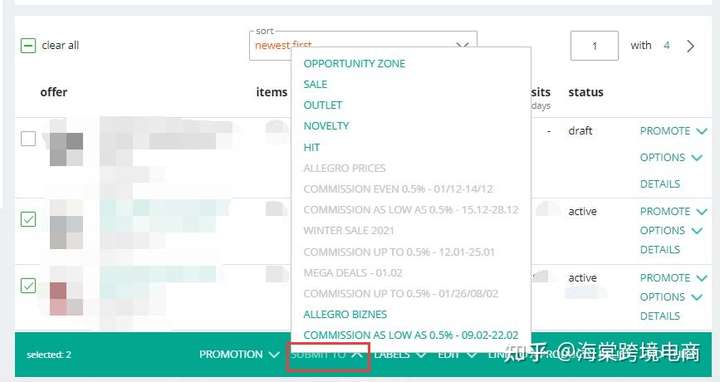Choose COMMISSION AS LOW AS 0.5% - 09.02-22.02
Image resolution: width=720 pixels, height=382 pixels.
pyautogui.click(x=411, y=335)
